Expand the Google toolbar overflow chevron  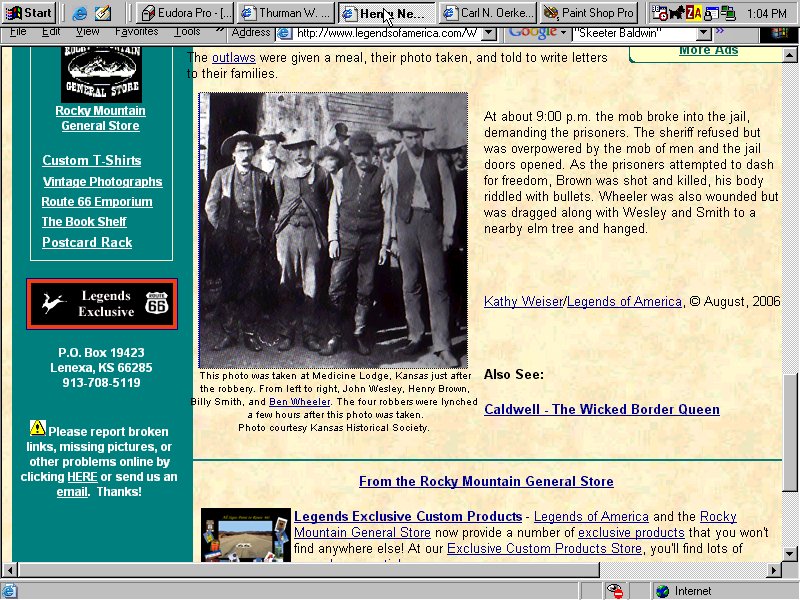(x=719, y=31)
